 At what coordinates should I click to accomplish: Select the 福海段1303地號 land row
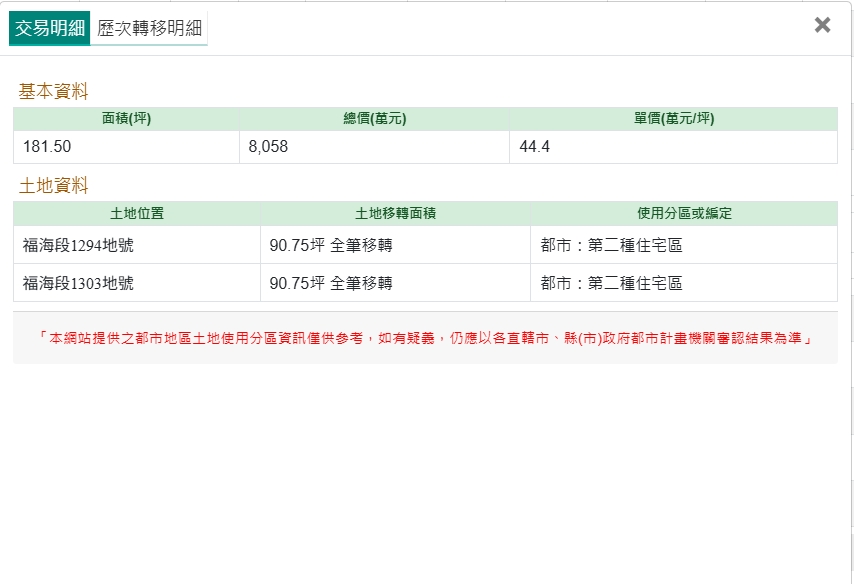pos(78,283)
